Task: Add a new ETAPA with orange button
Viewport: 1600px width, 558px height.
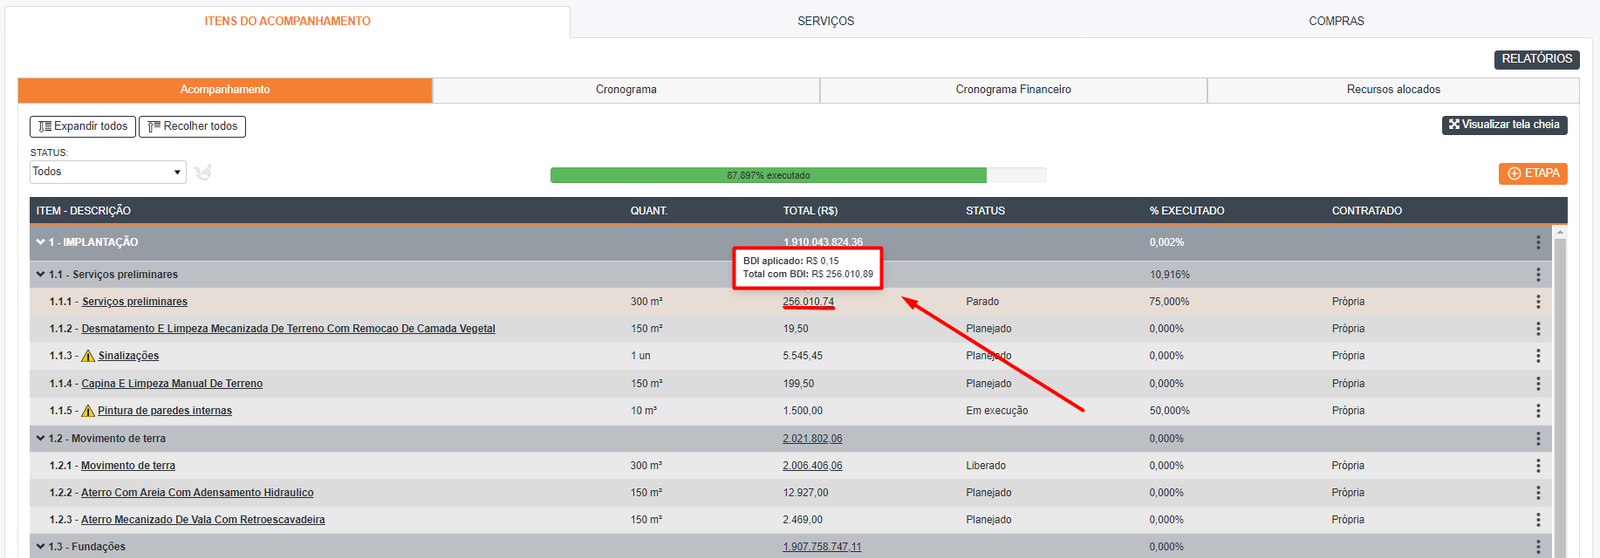Action: point(1532,173)
